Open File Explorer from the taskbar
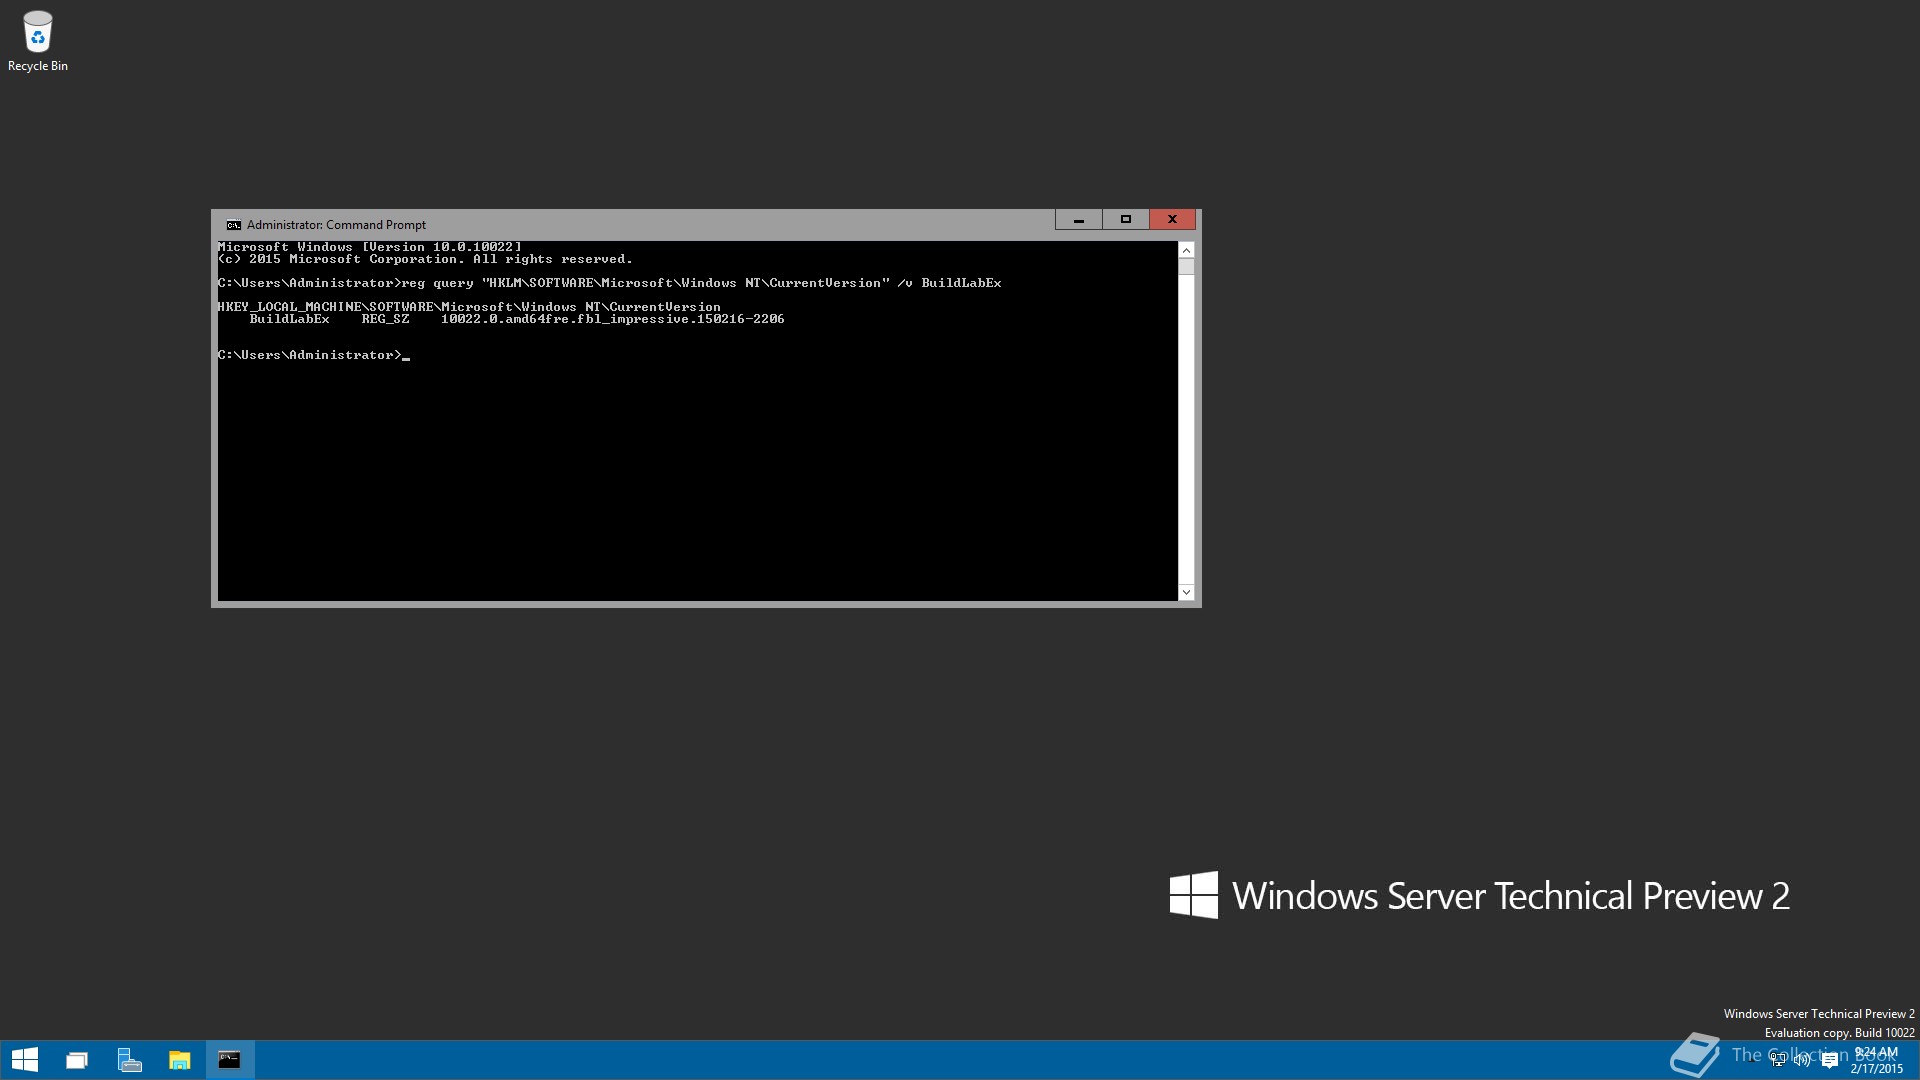The image size is (1920, 1080). point(179,1060)
